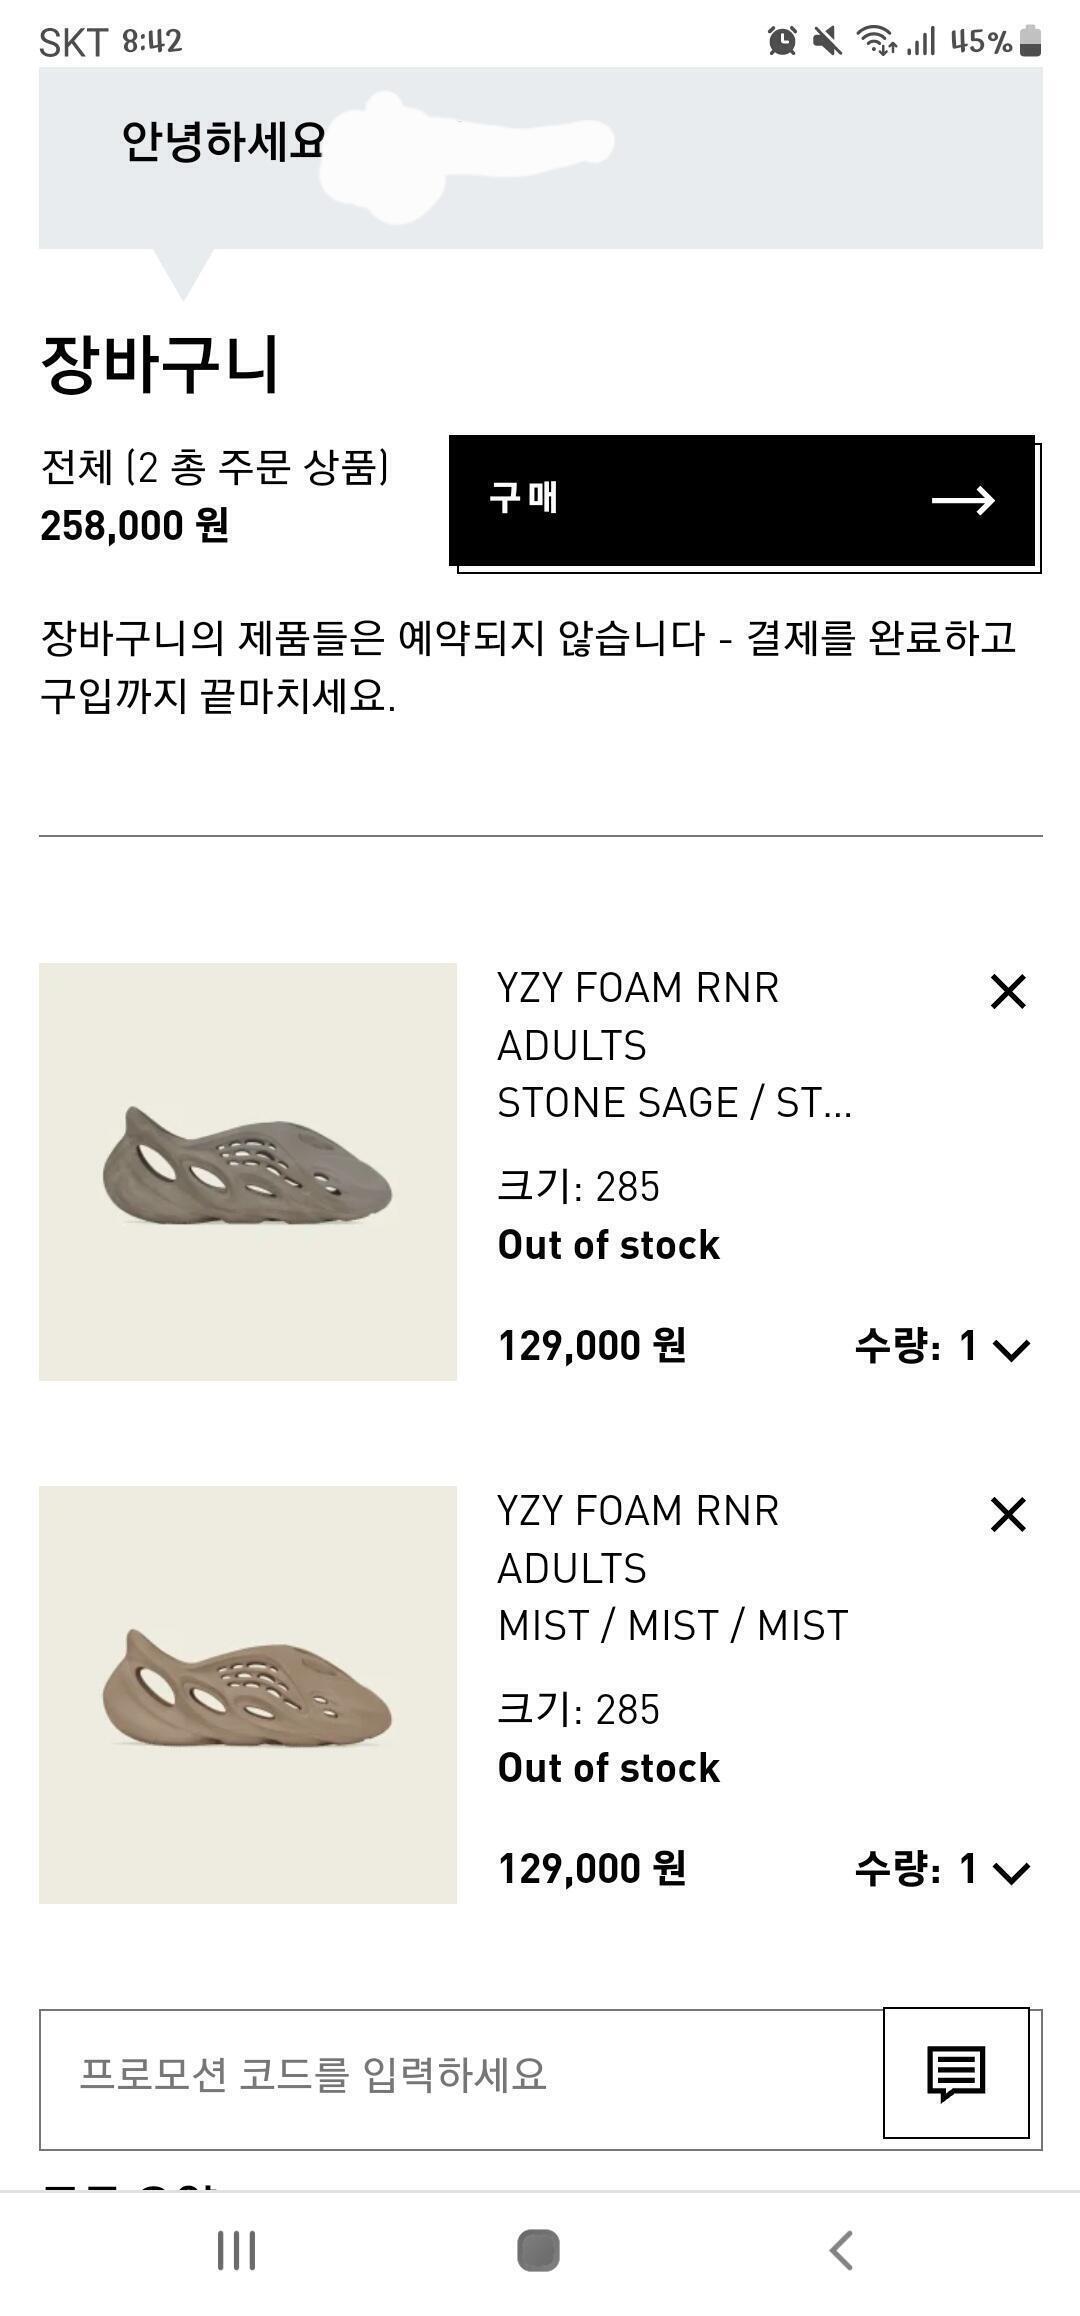1080x2316 pixels.
Task: Tap the battery indicator icon
Action: coord(1031,41)
